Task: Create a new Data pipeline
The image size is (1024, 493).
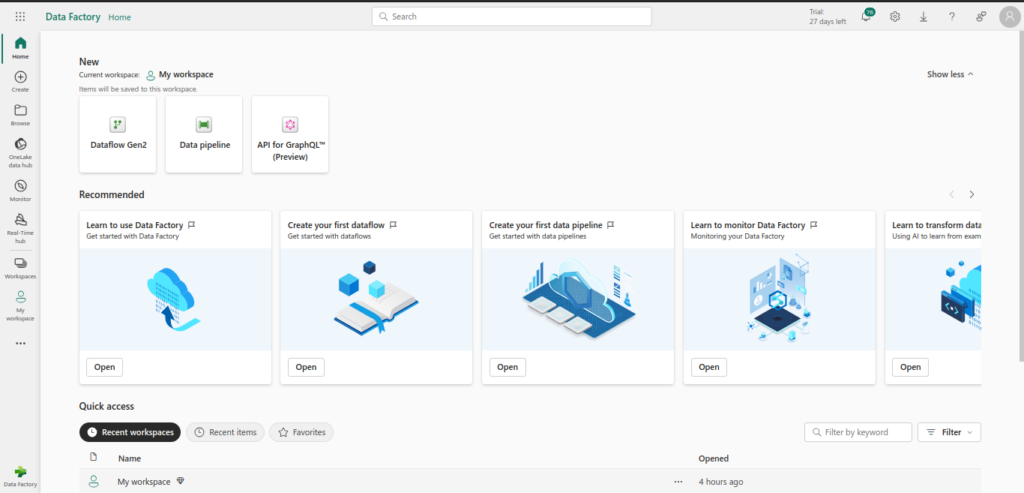Action: [204, 134]
